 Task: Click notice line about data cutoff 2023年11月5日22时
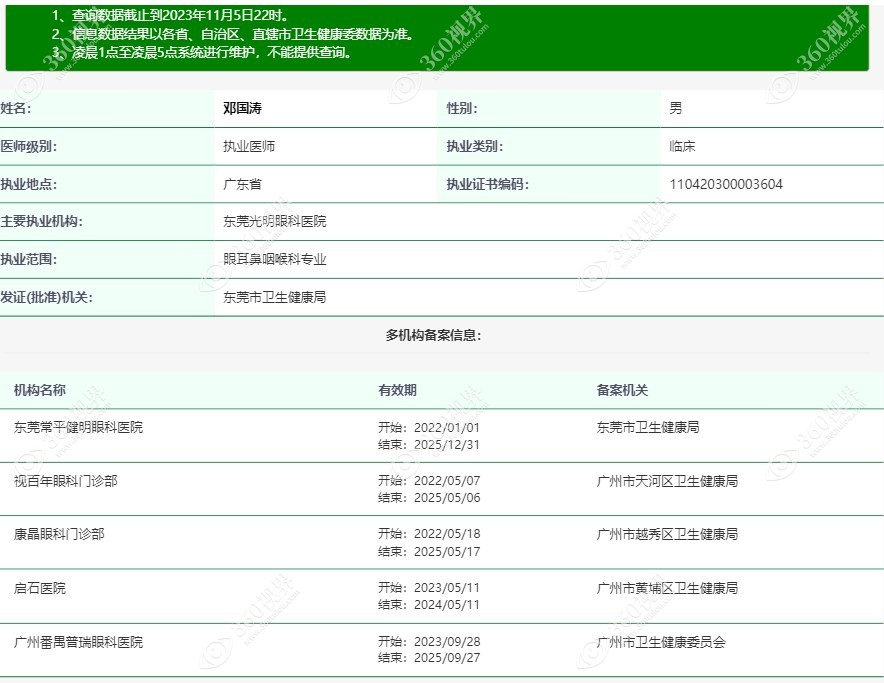coord(171,15)
